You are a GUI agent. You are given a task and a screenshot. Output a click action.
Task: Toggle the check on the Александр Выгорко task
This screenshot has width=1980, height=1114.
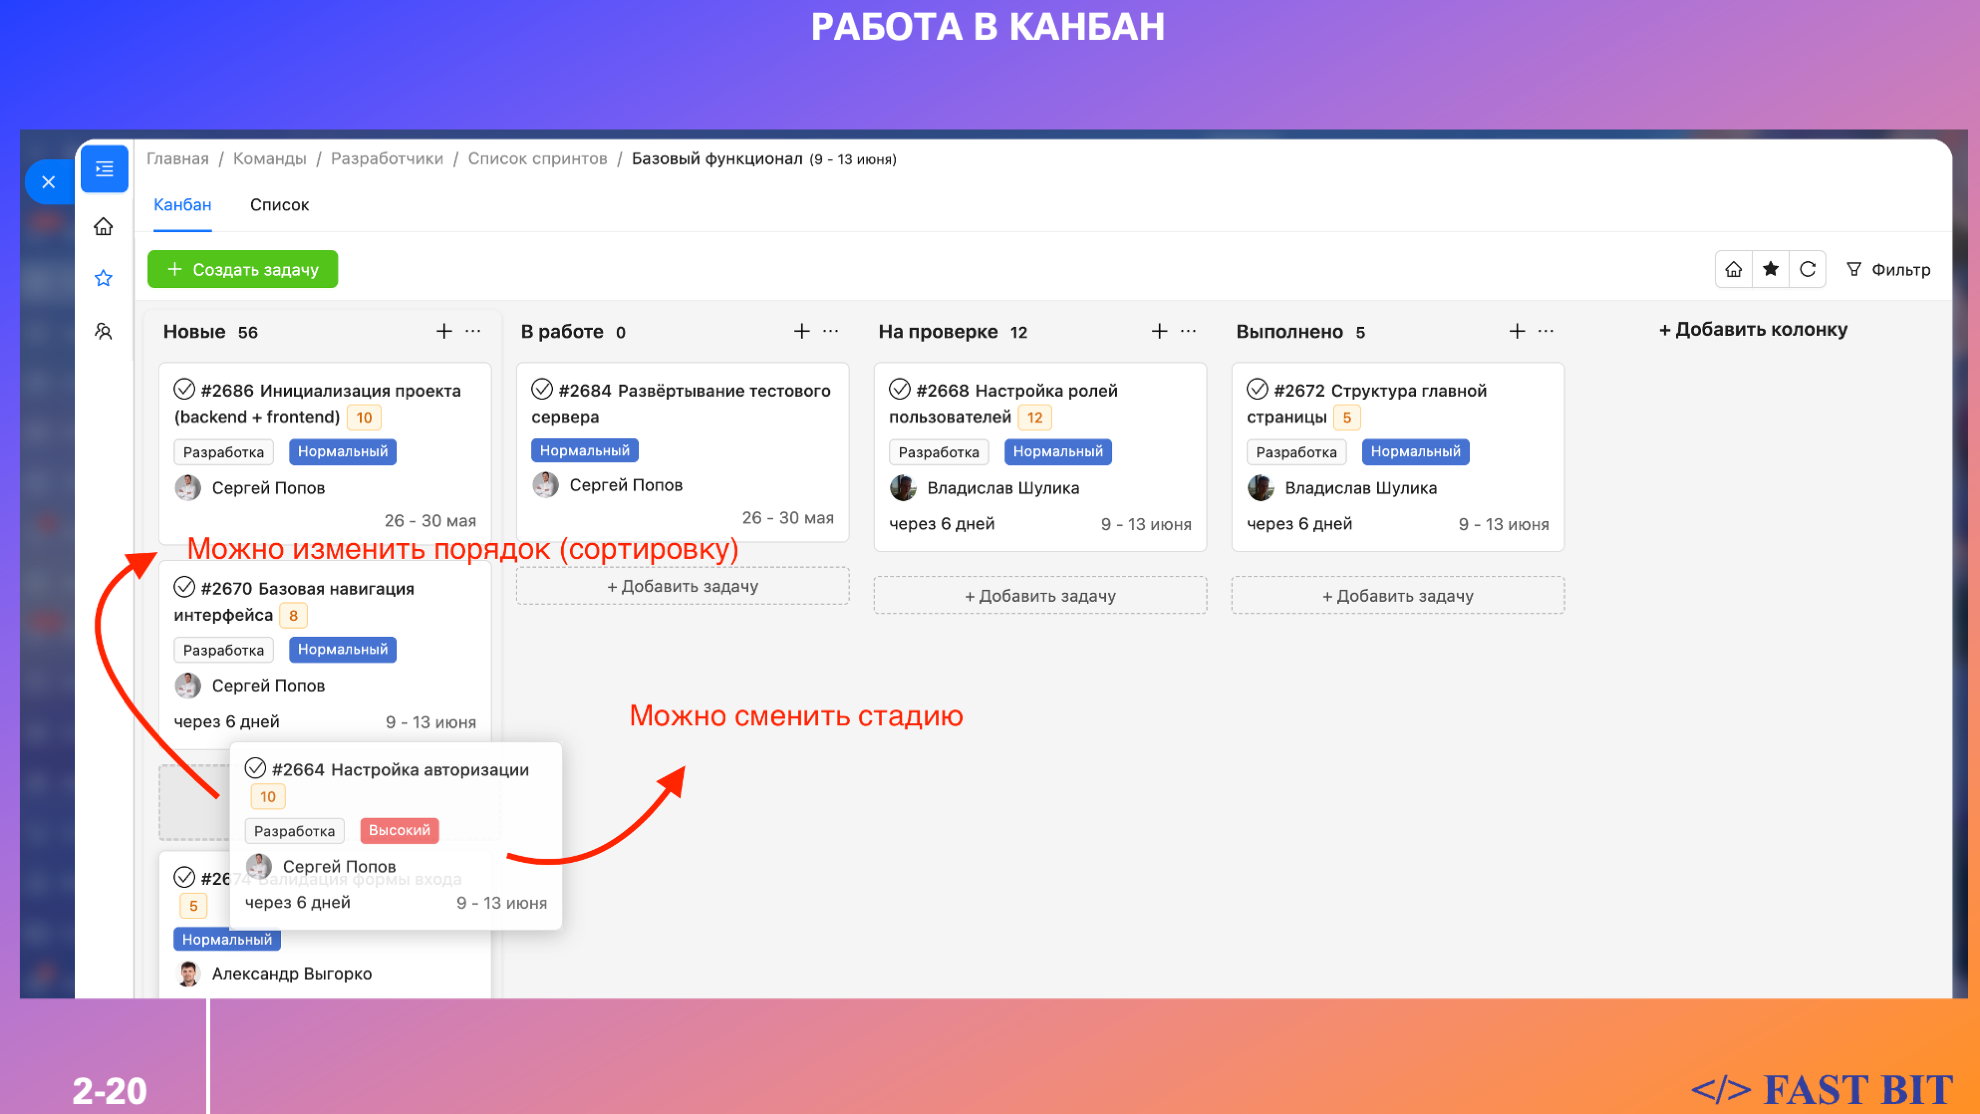(184, 878)
